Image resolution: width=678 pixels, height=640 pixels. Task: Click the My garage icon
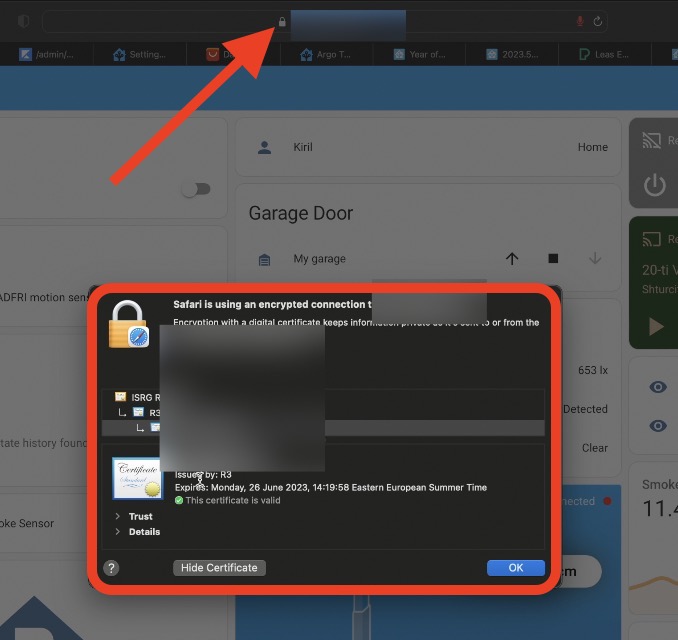pyautogui.click(x=264, y=259)
